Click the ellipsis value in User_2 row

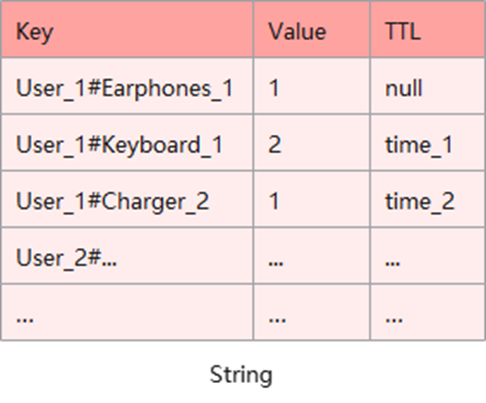tap(312, 256)
